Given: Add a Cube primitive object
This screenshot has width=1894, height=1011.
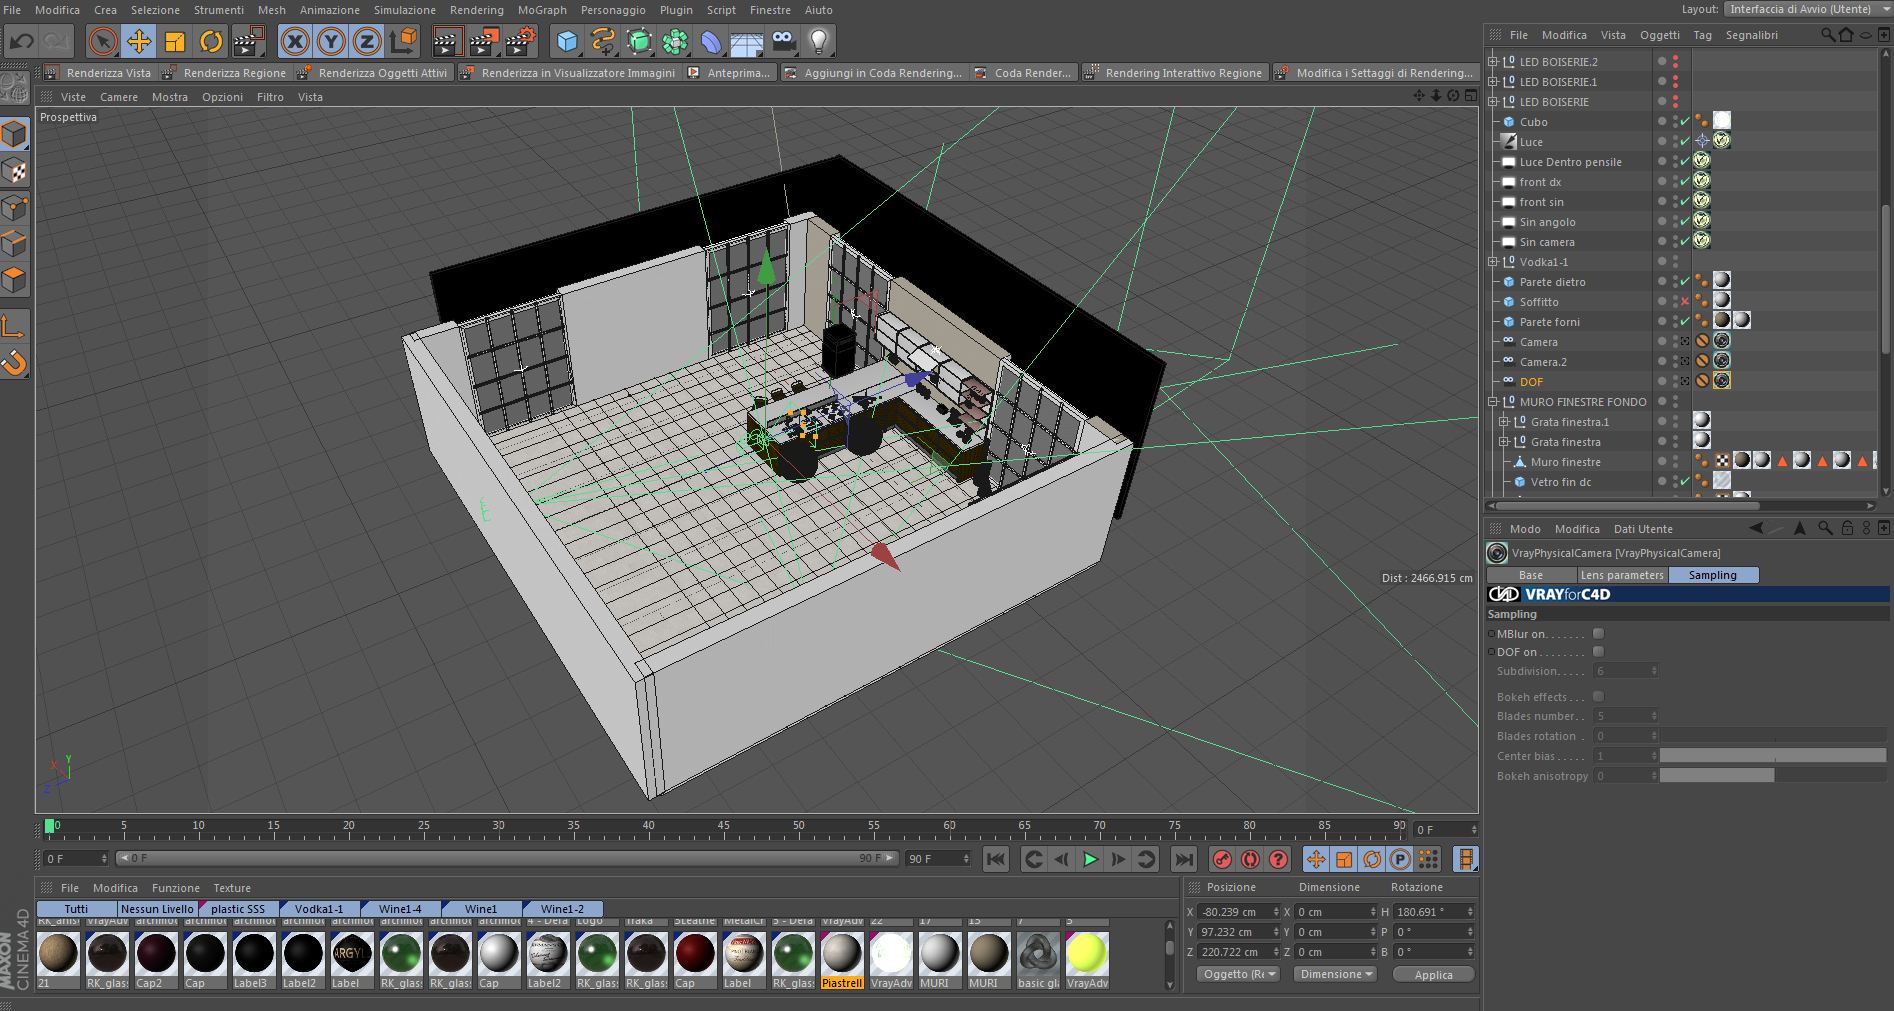Looking at the screenshot, I should [x=567, y=41].
